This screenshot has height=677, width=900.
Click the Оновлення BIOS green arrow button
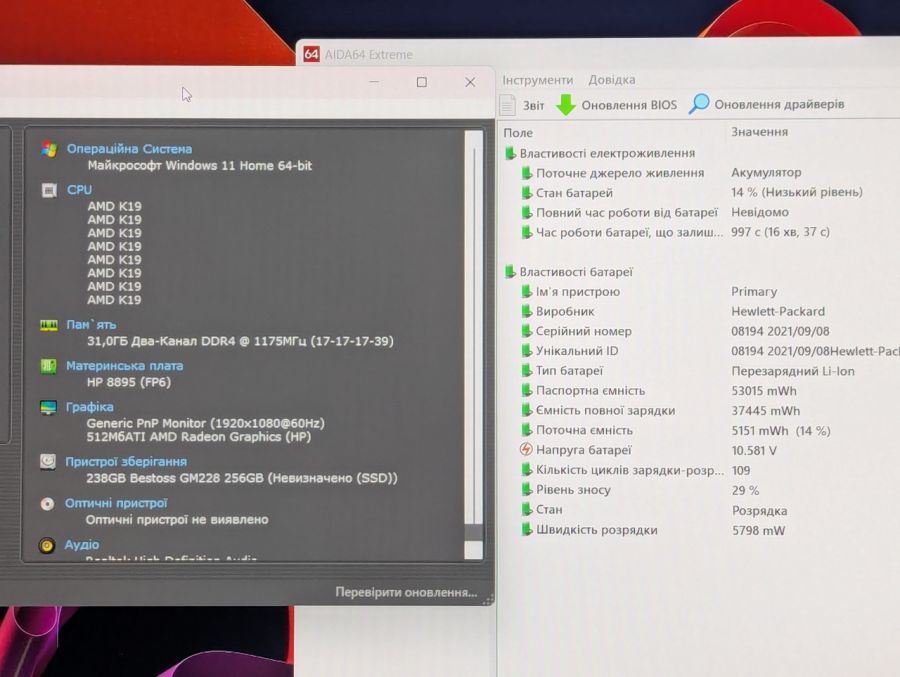(x=616, y=105)
